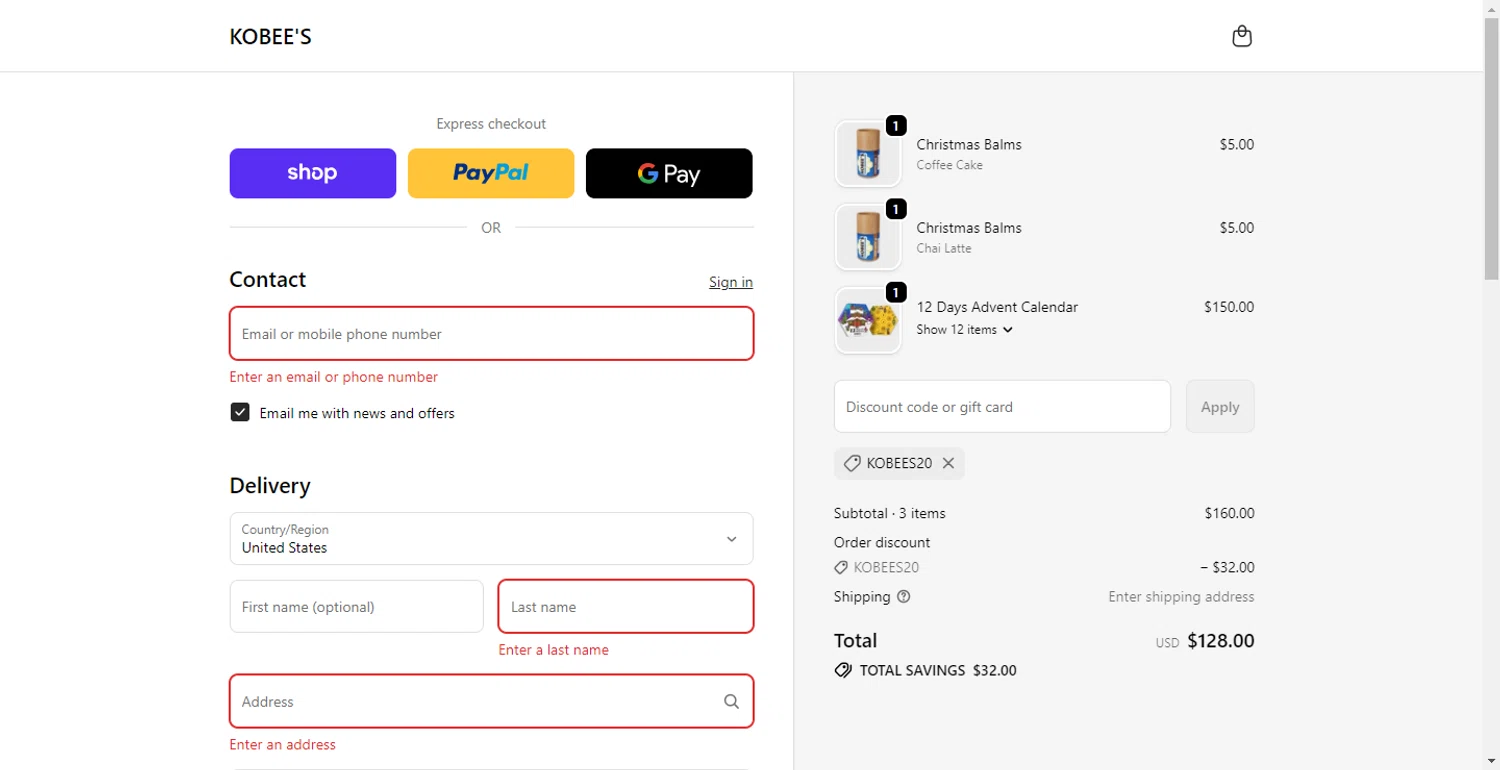Click the $150.00 Advent Calendar price

pyautogui.click(x=1229, y=307)
